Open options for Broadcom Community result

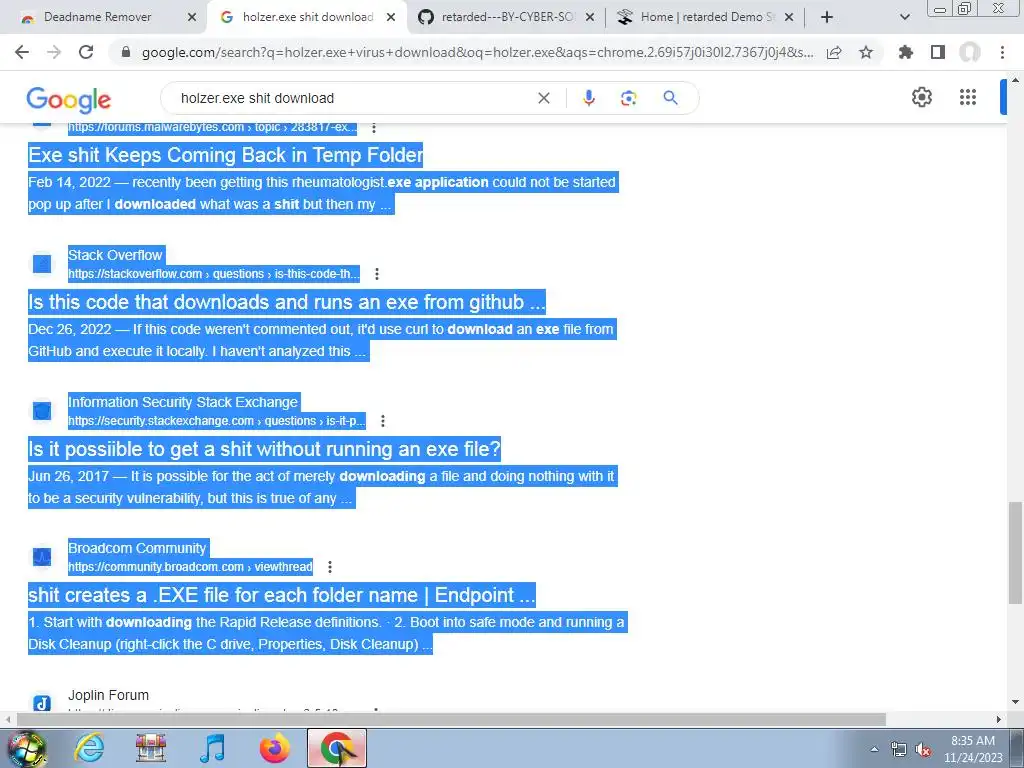pos(330,567)
